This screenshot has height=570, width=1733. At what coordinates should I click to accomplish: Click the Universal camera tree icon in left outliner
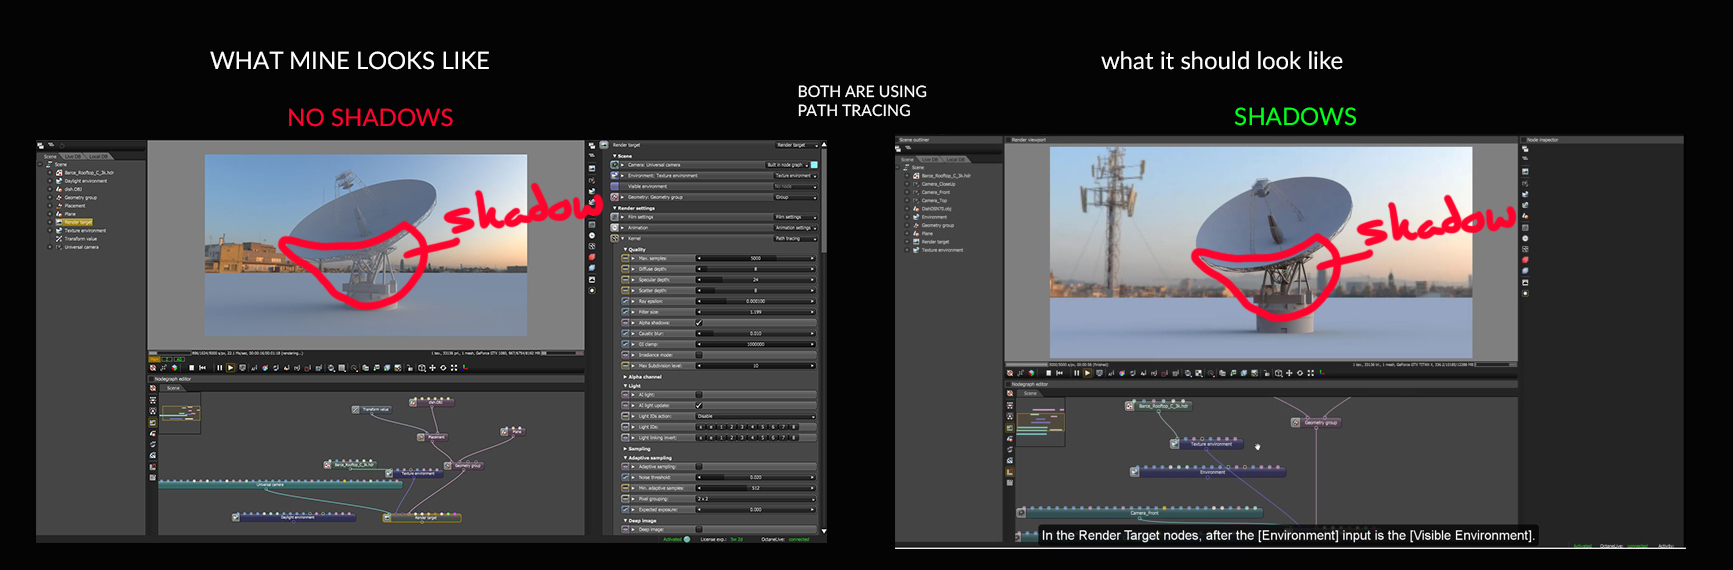(59, 247)
